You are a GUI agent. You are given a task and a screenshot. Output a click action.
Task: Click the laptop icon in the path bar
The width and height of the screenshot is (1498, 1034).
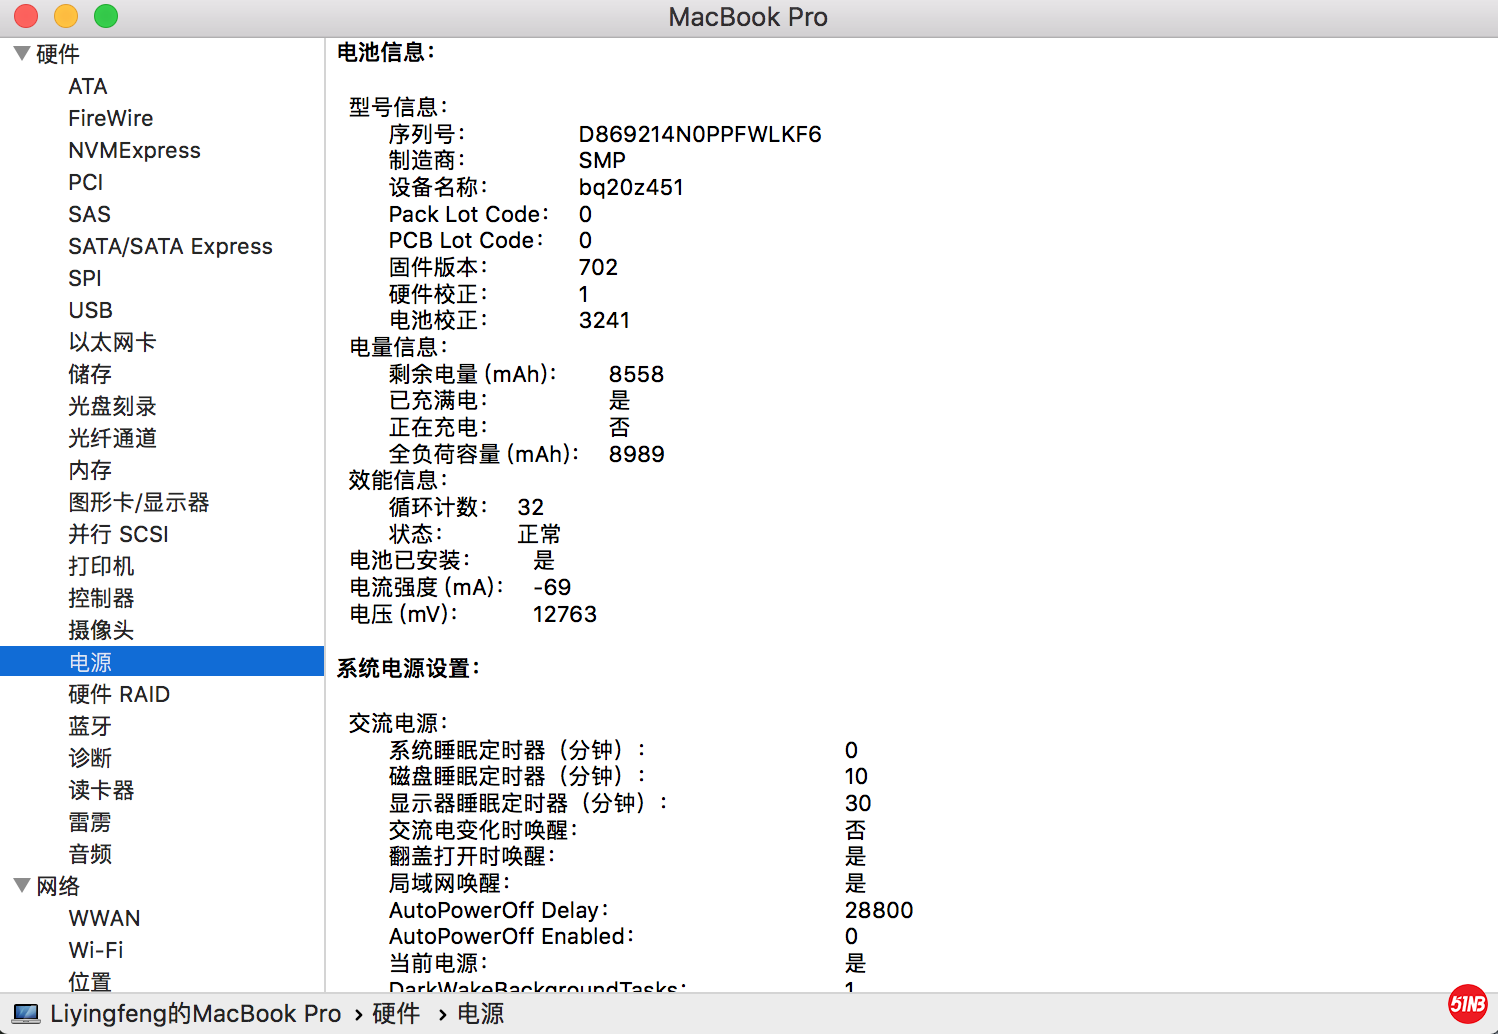pyautogui.click(x=26, y=1014)
